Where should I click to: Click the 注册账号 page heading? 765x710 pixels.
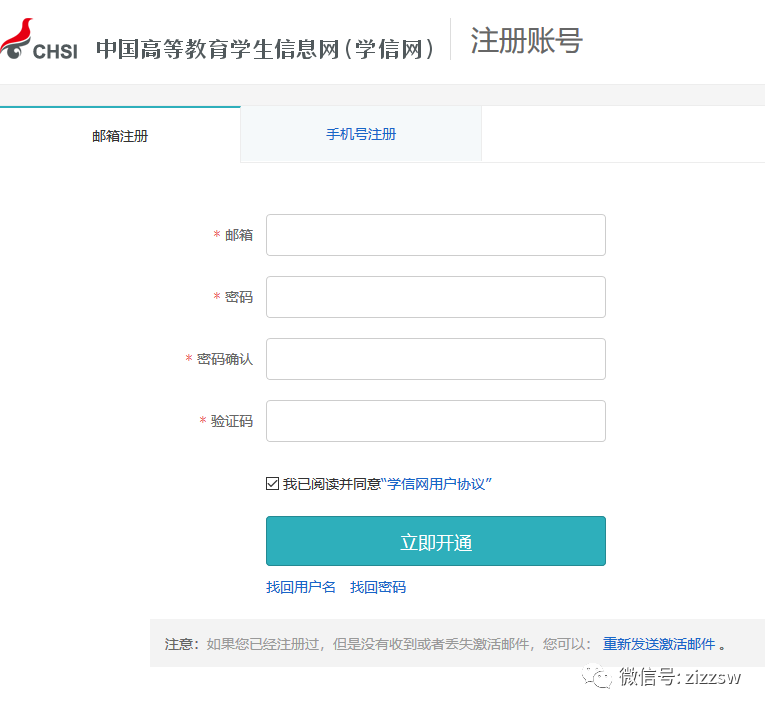(526, 41)
